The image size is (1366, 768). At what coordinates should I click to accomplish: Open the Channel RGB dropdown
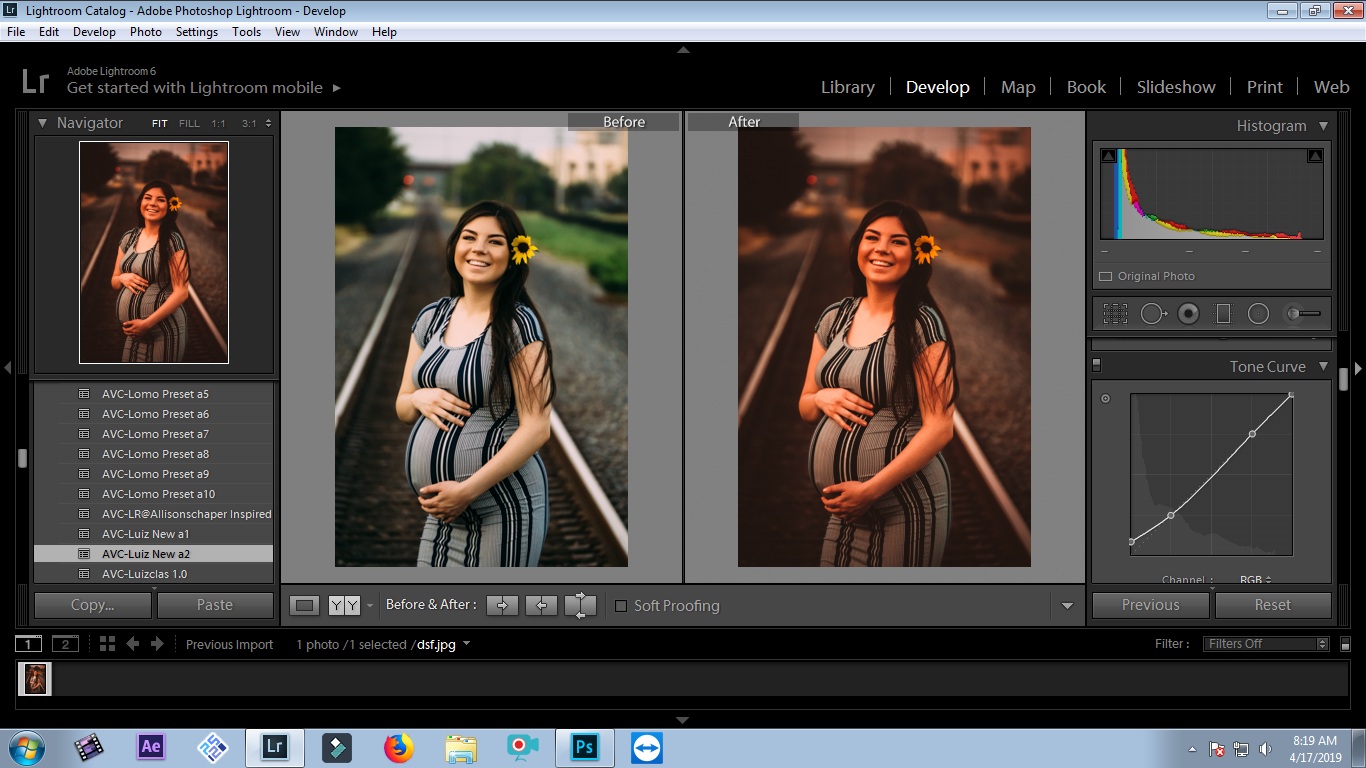[x=1256, y=580]
